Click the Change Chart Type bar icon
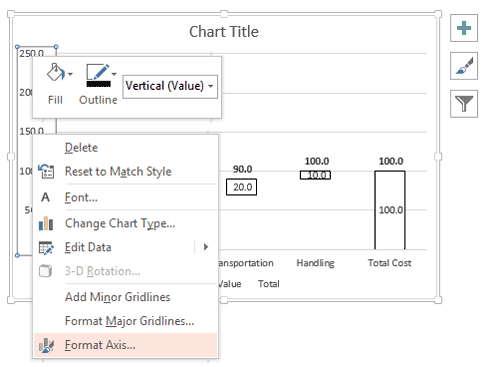This screenshot has height=367, width=502. (46, 223)
